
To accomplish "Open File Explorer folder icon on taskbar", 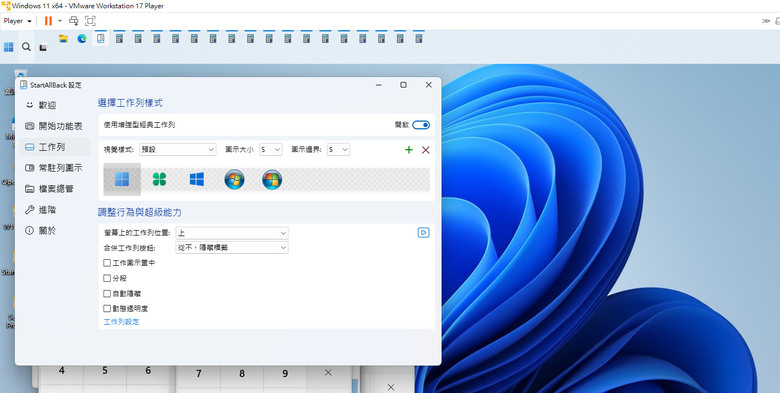I will (x=63, y=38).
